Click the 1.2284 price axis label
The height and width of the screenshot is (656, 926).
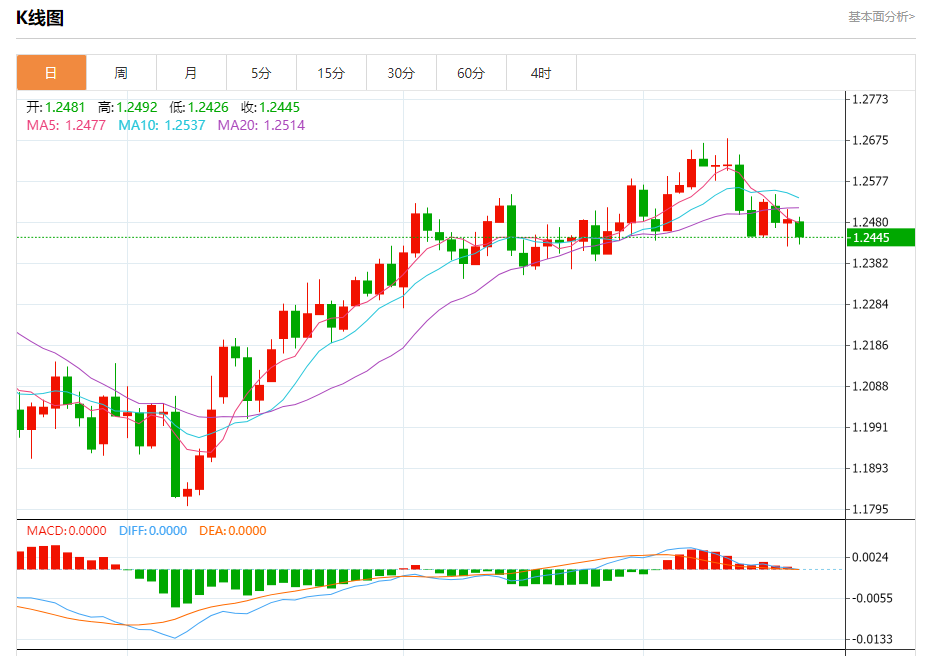click(870, 304)
